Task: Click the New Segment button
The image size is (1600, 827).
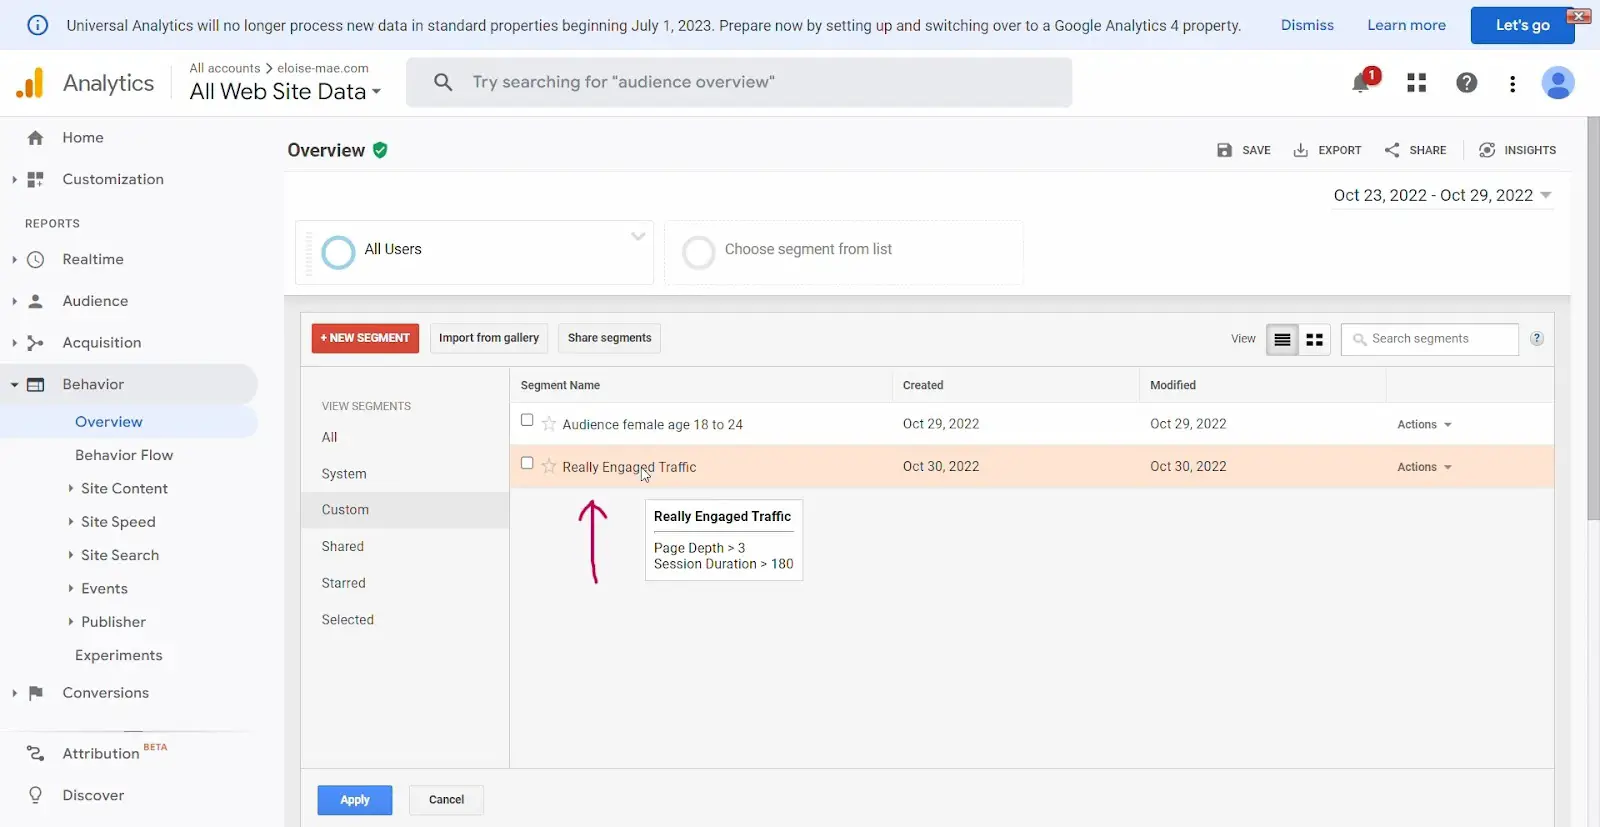Action: pyautogui.click(x=365, y=338)
